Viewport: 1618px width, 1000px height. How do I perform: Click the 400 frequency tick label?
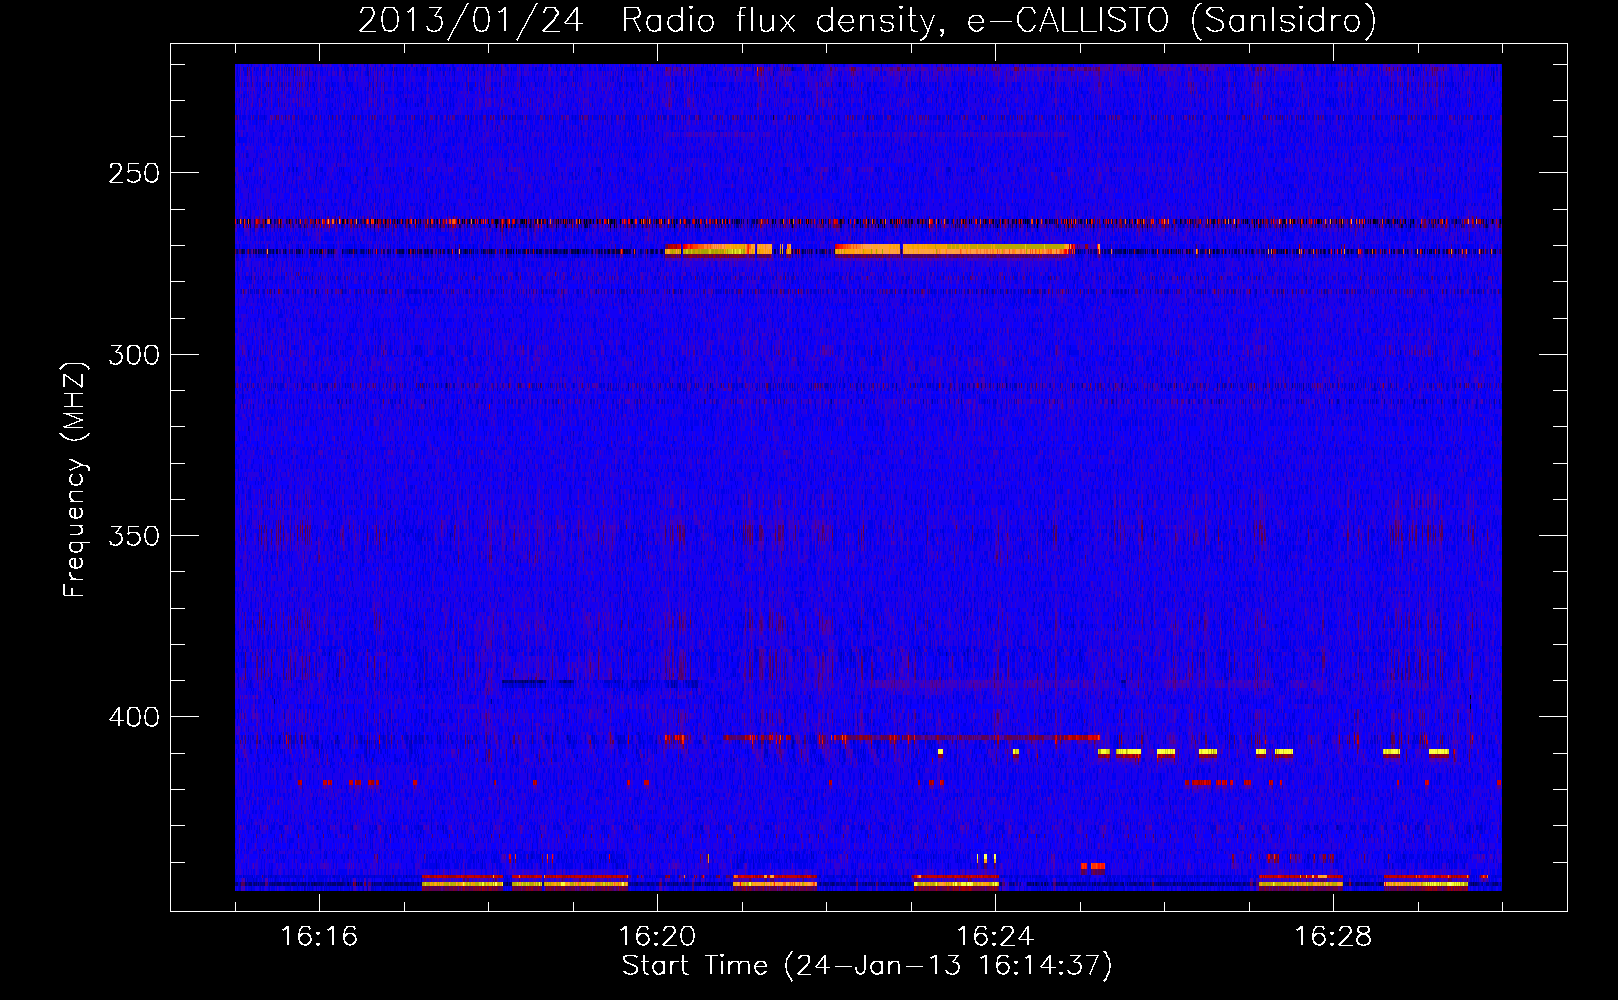(x=134, y=717)
